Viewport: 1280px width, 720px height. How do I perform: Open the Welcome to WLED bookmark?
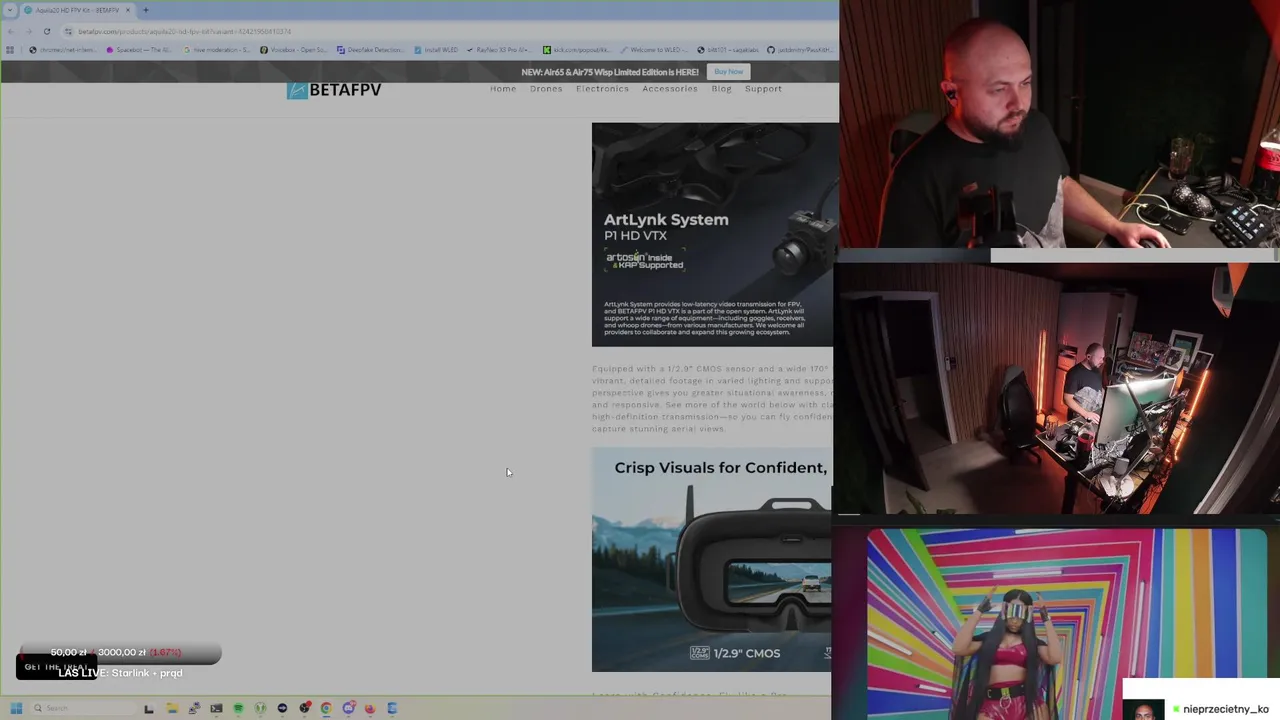point(653,49)
